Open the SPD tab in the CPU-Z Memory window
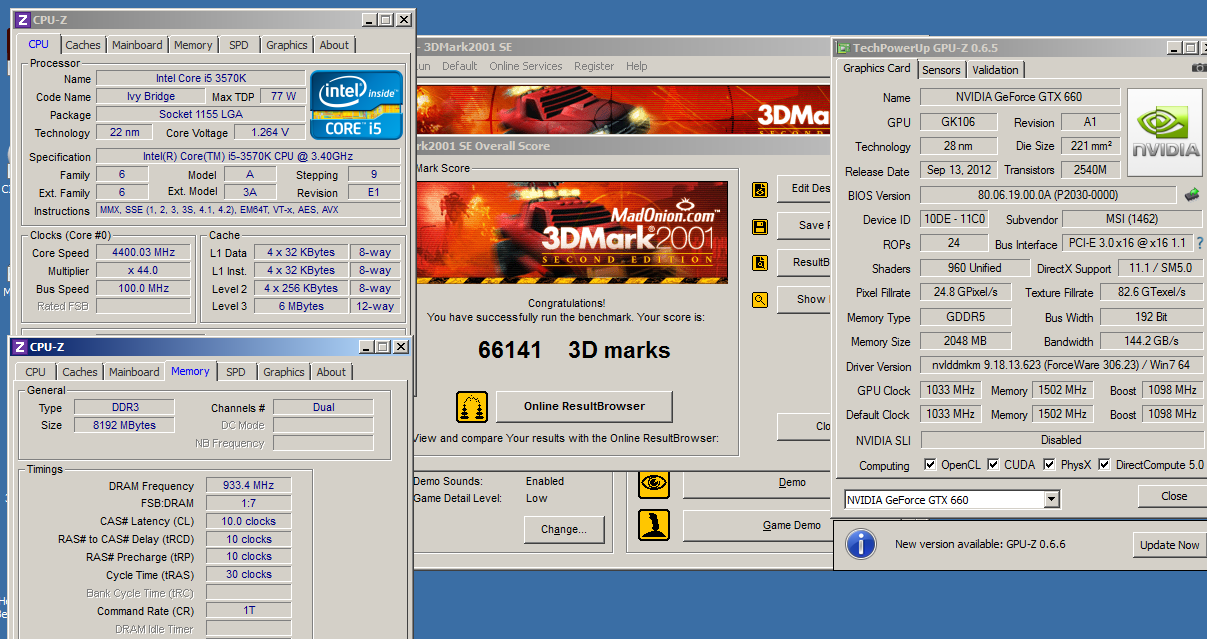 tap(236, 372)
